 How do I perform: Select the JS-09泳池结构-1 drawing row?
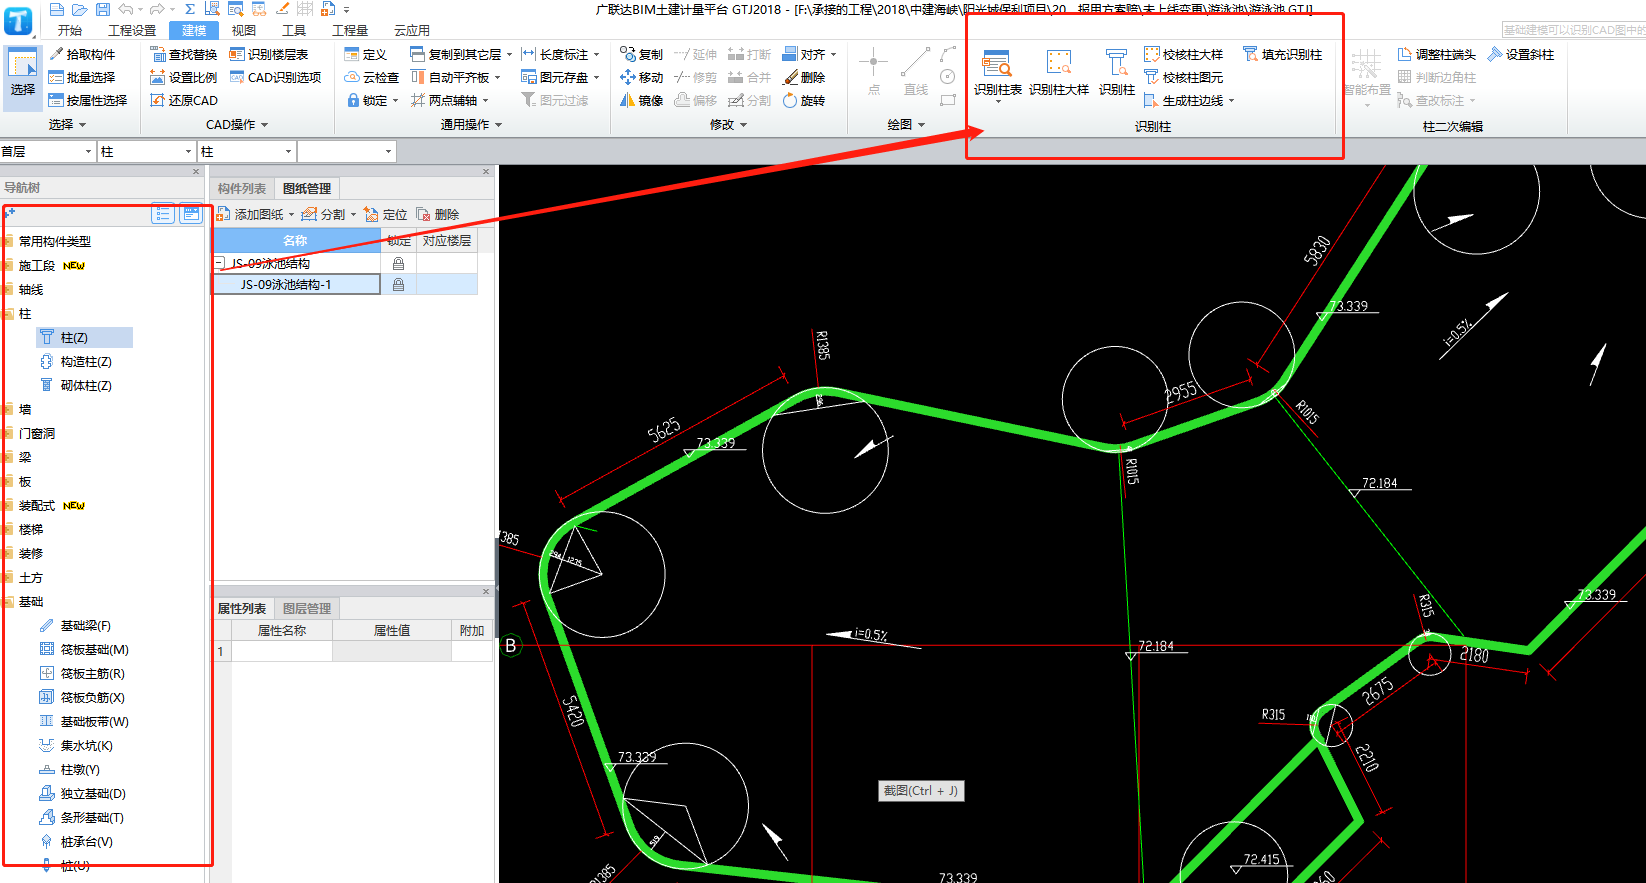click(296, 284)
